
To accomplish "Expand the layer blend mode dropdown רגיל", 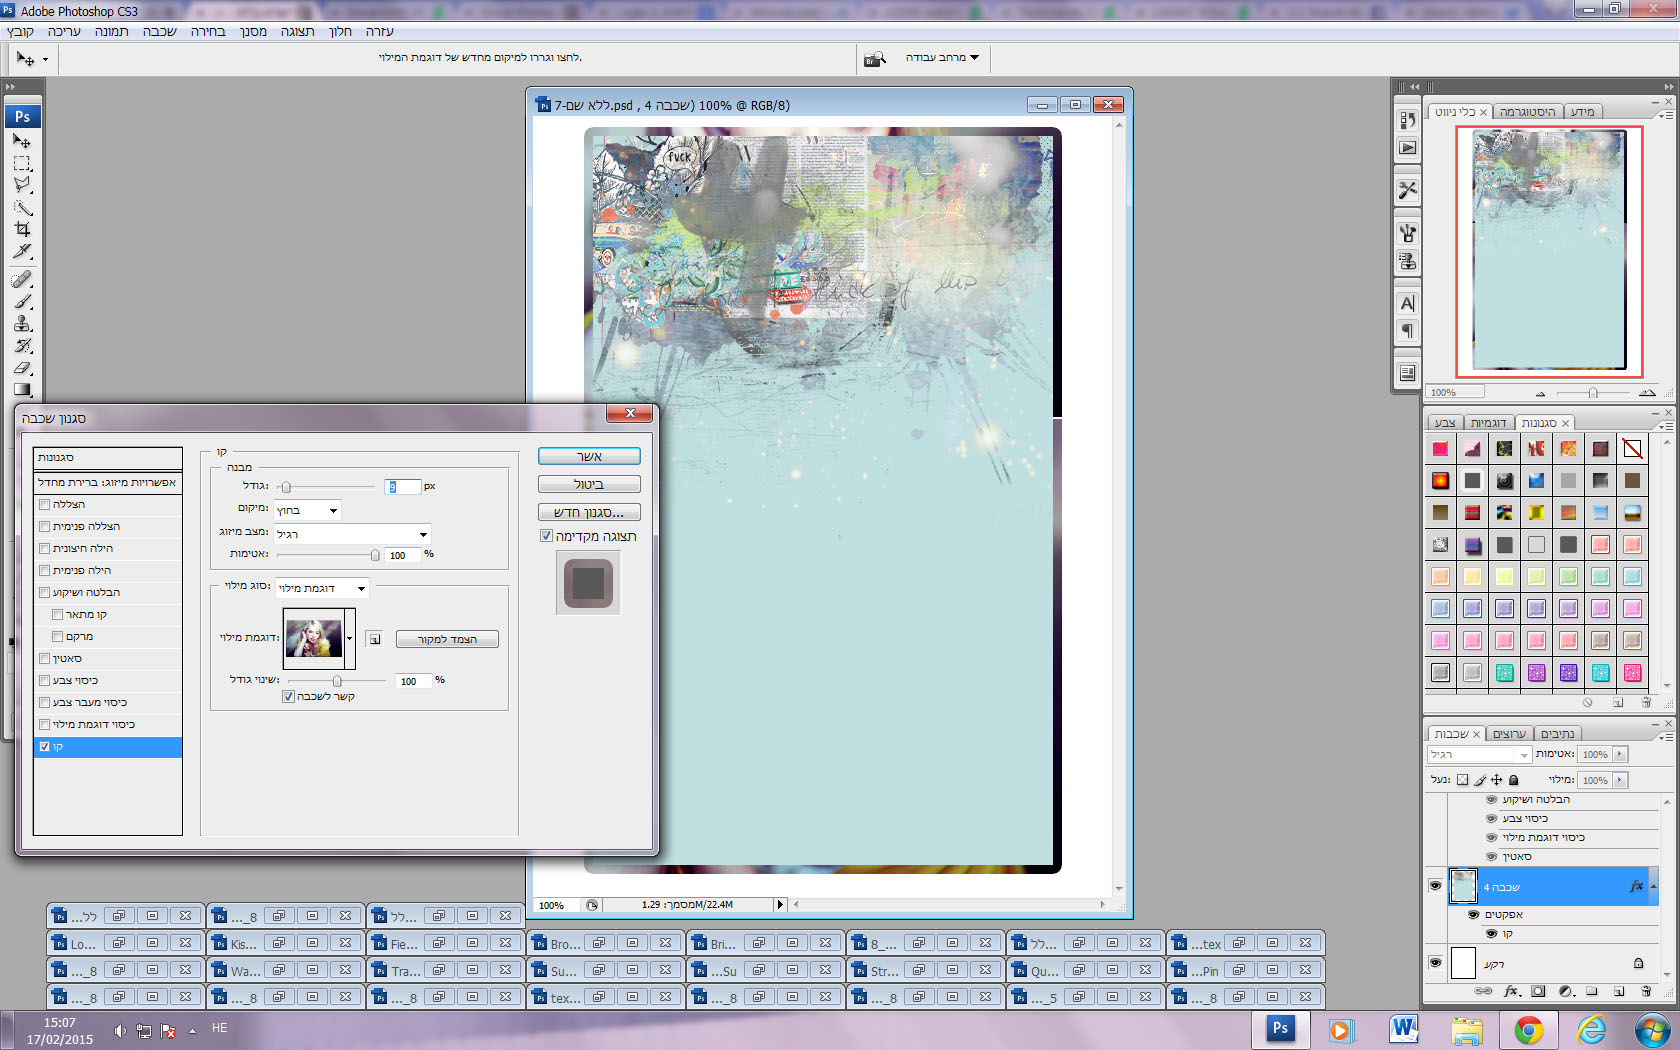I will 1480,755.
